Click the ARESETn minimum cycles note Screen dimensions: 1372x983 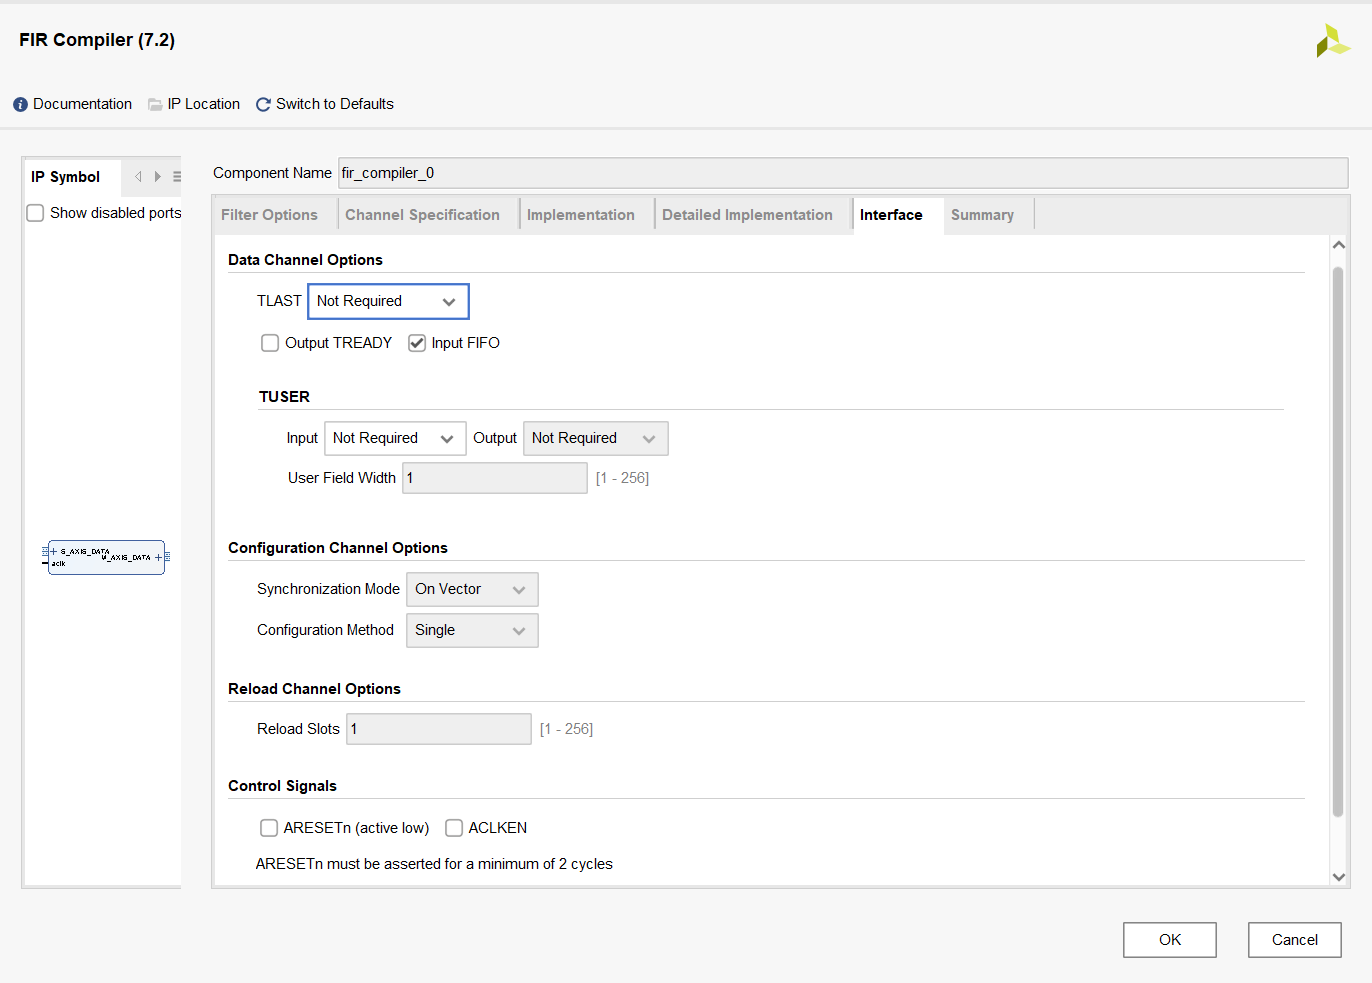434,864
